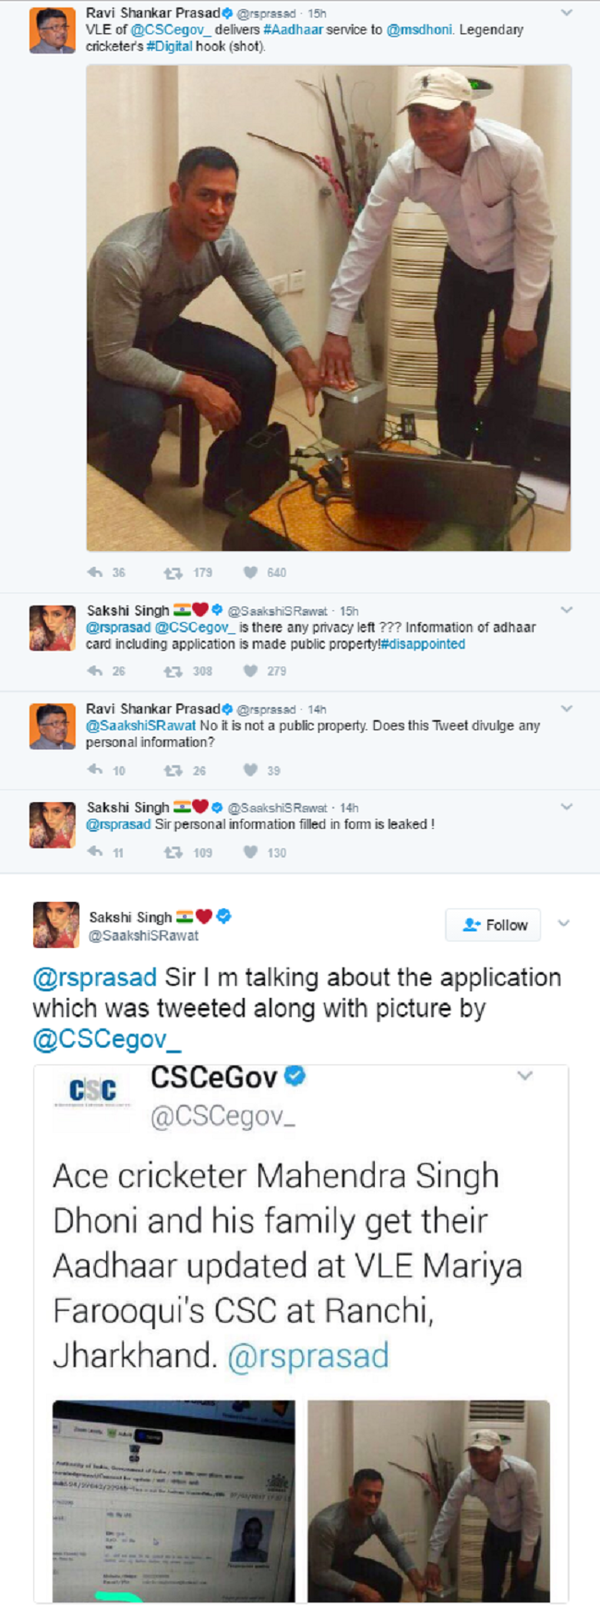The width and height of the screenshot is (600, 1608).
Task: Retweet the Aadhaar service photo tweet
Action: tap(172, 573)
